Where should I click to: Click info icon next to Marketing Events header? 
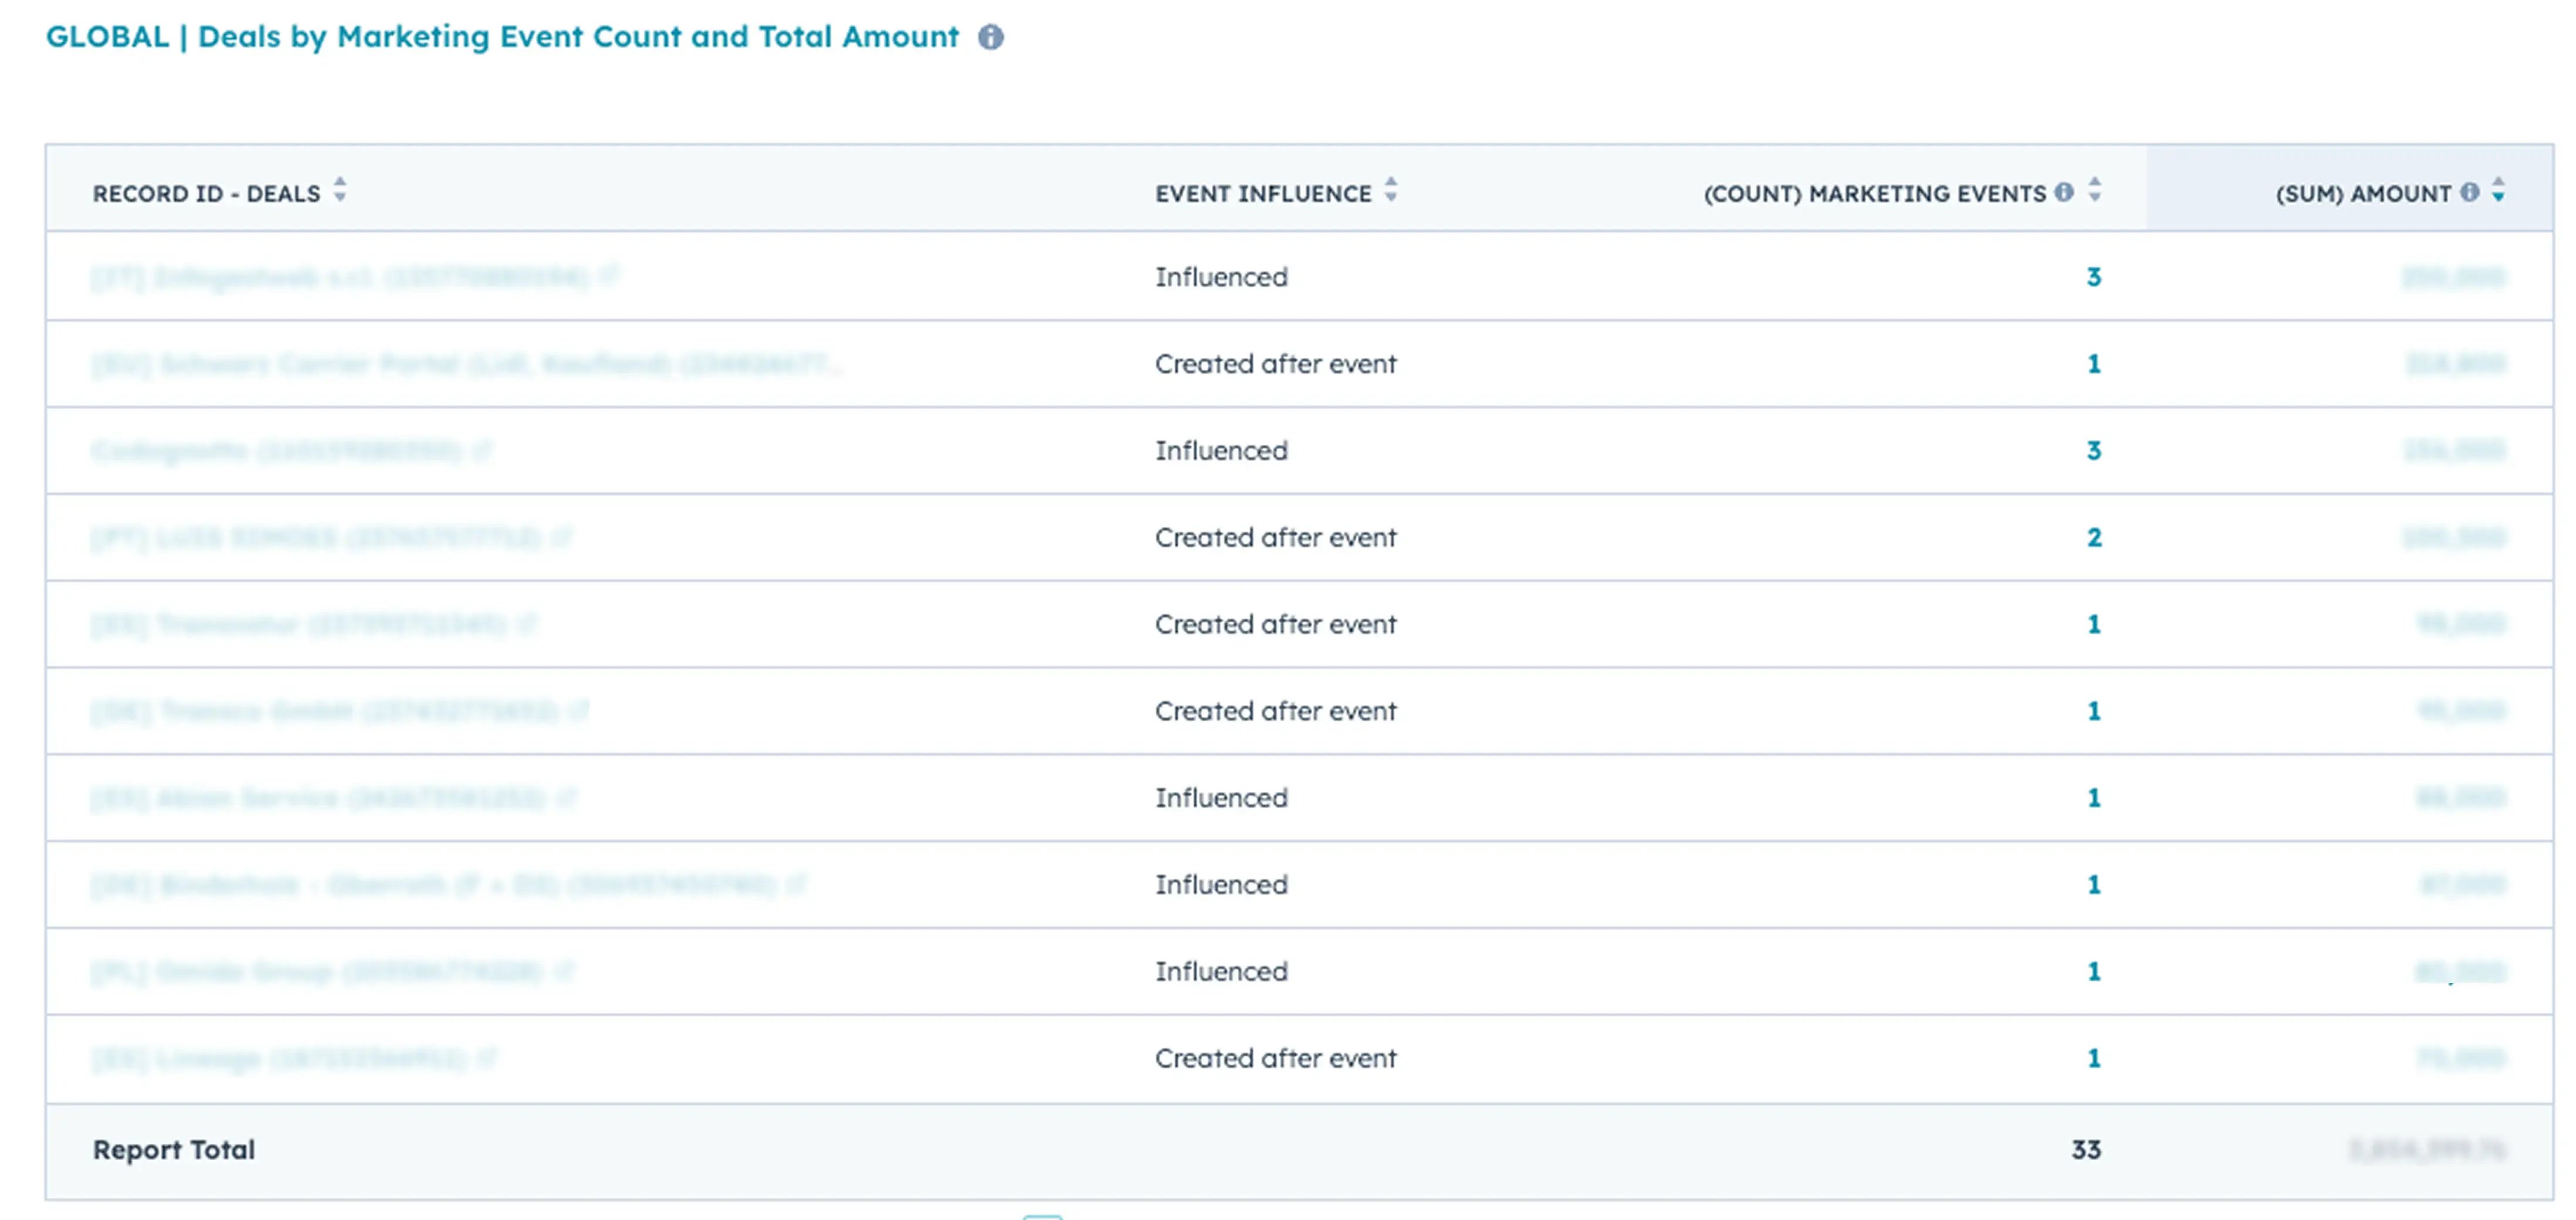[2064, 192]
